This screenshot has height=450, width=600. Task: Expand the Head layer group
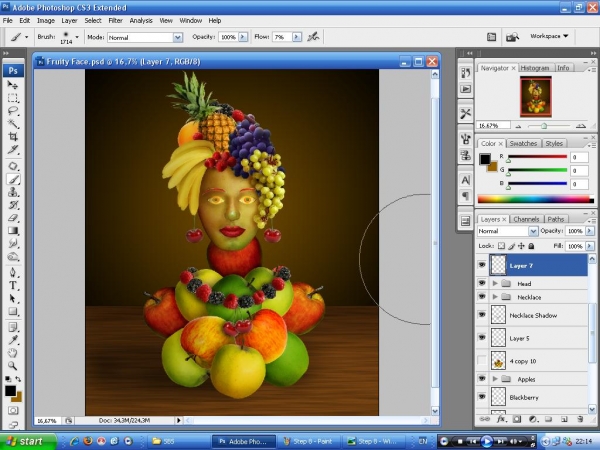coord(495,284)
